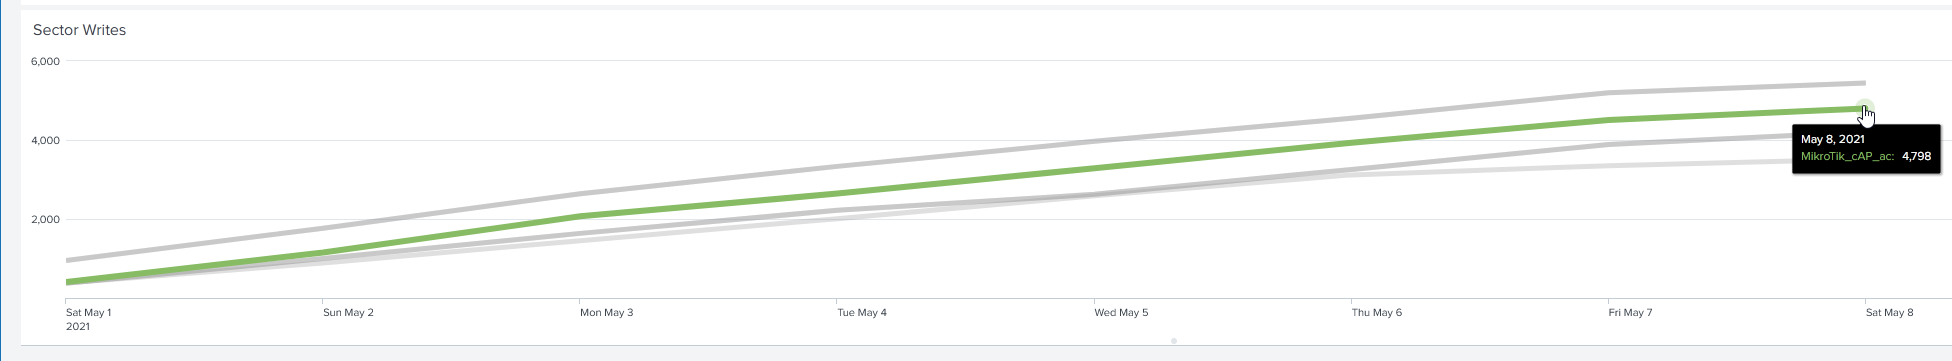The image size is (1952, 361).
Task: Click the highlighted green data point on May 8
Action: [1864, 109]
